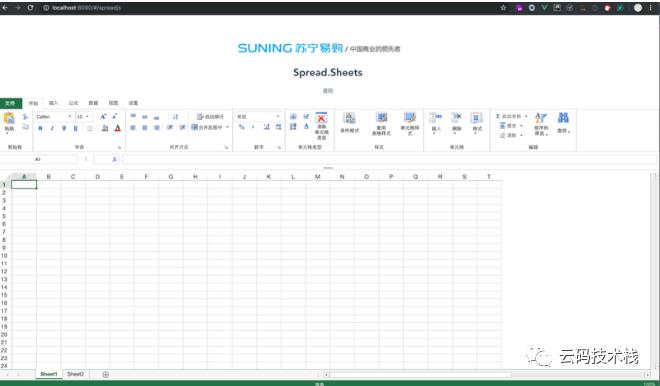This screenshot has height=386, width=660.
Task: Pick the fill color bucket
Action: pos(105,128)
